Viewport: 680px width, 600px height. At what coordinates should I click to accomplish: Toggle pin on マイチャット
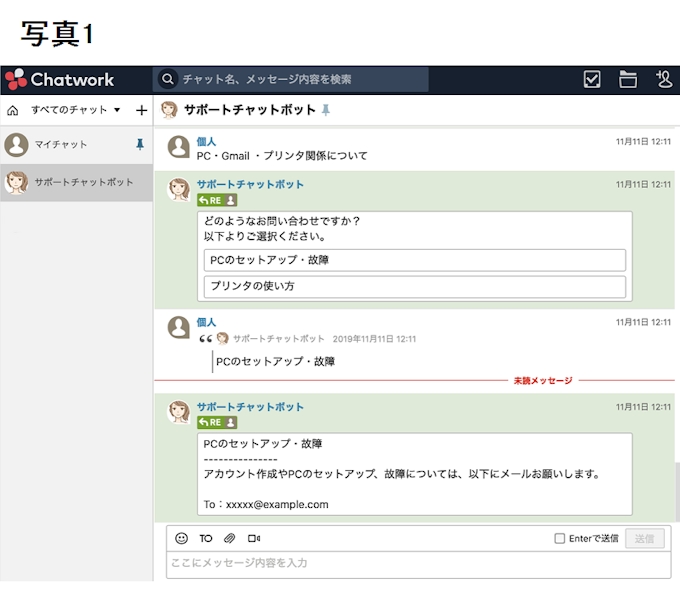139,145
